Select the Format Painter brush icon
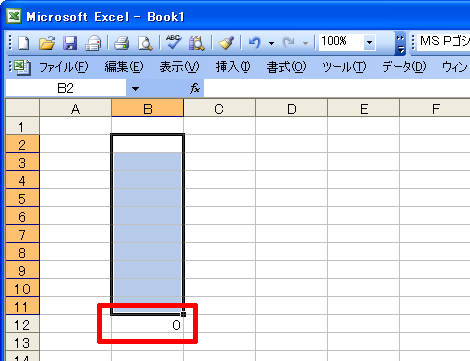Image resolution: width=470 pixels, height=361 pixels. pos(226,43)
